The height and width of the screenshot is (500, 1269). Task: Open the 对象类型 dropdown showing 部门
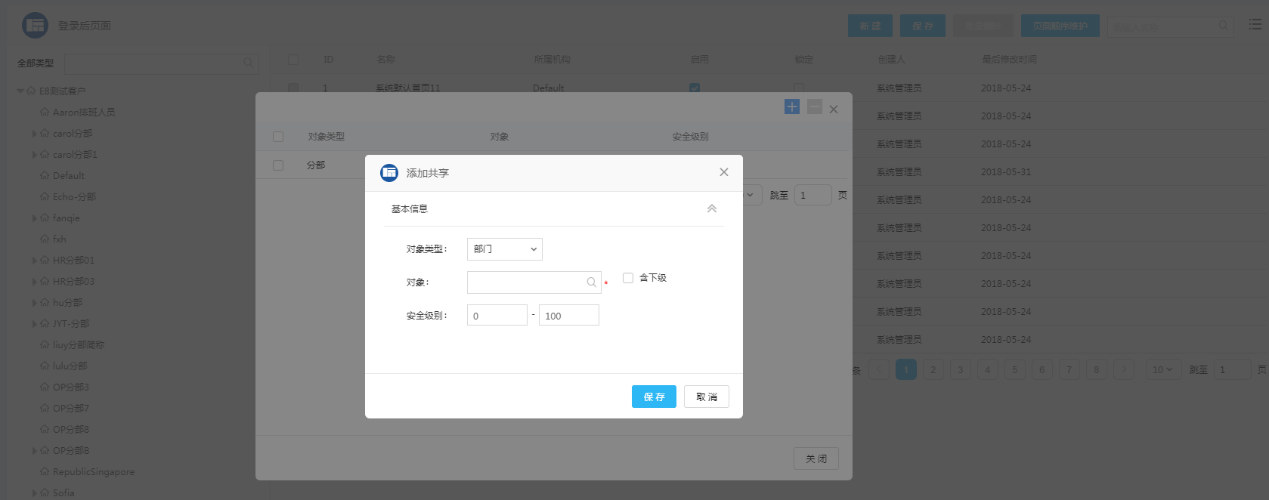coord(504,248)
